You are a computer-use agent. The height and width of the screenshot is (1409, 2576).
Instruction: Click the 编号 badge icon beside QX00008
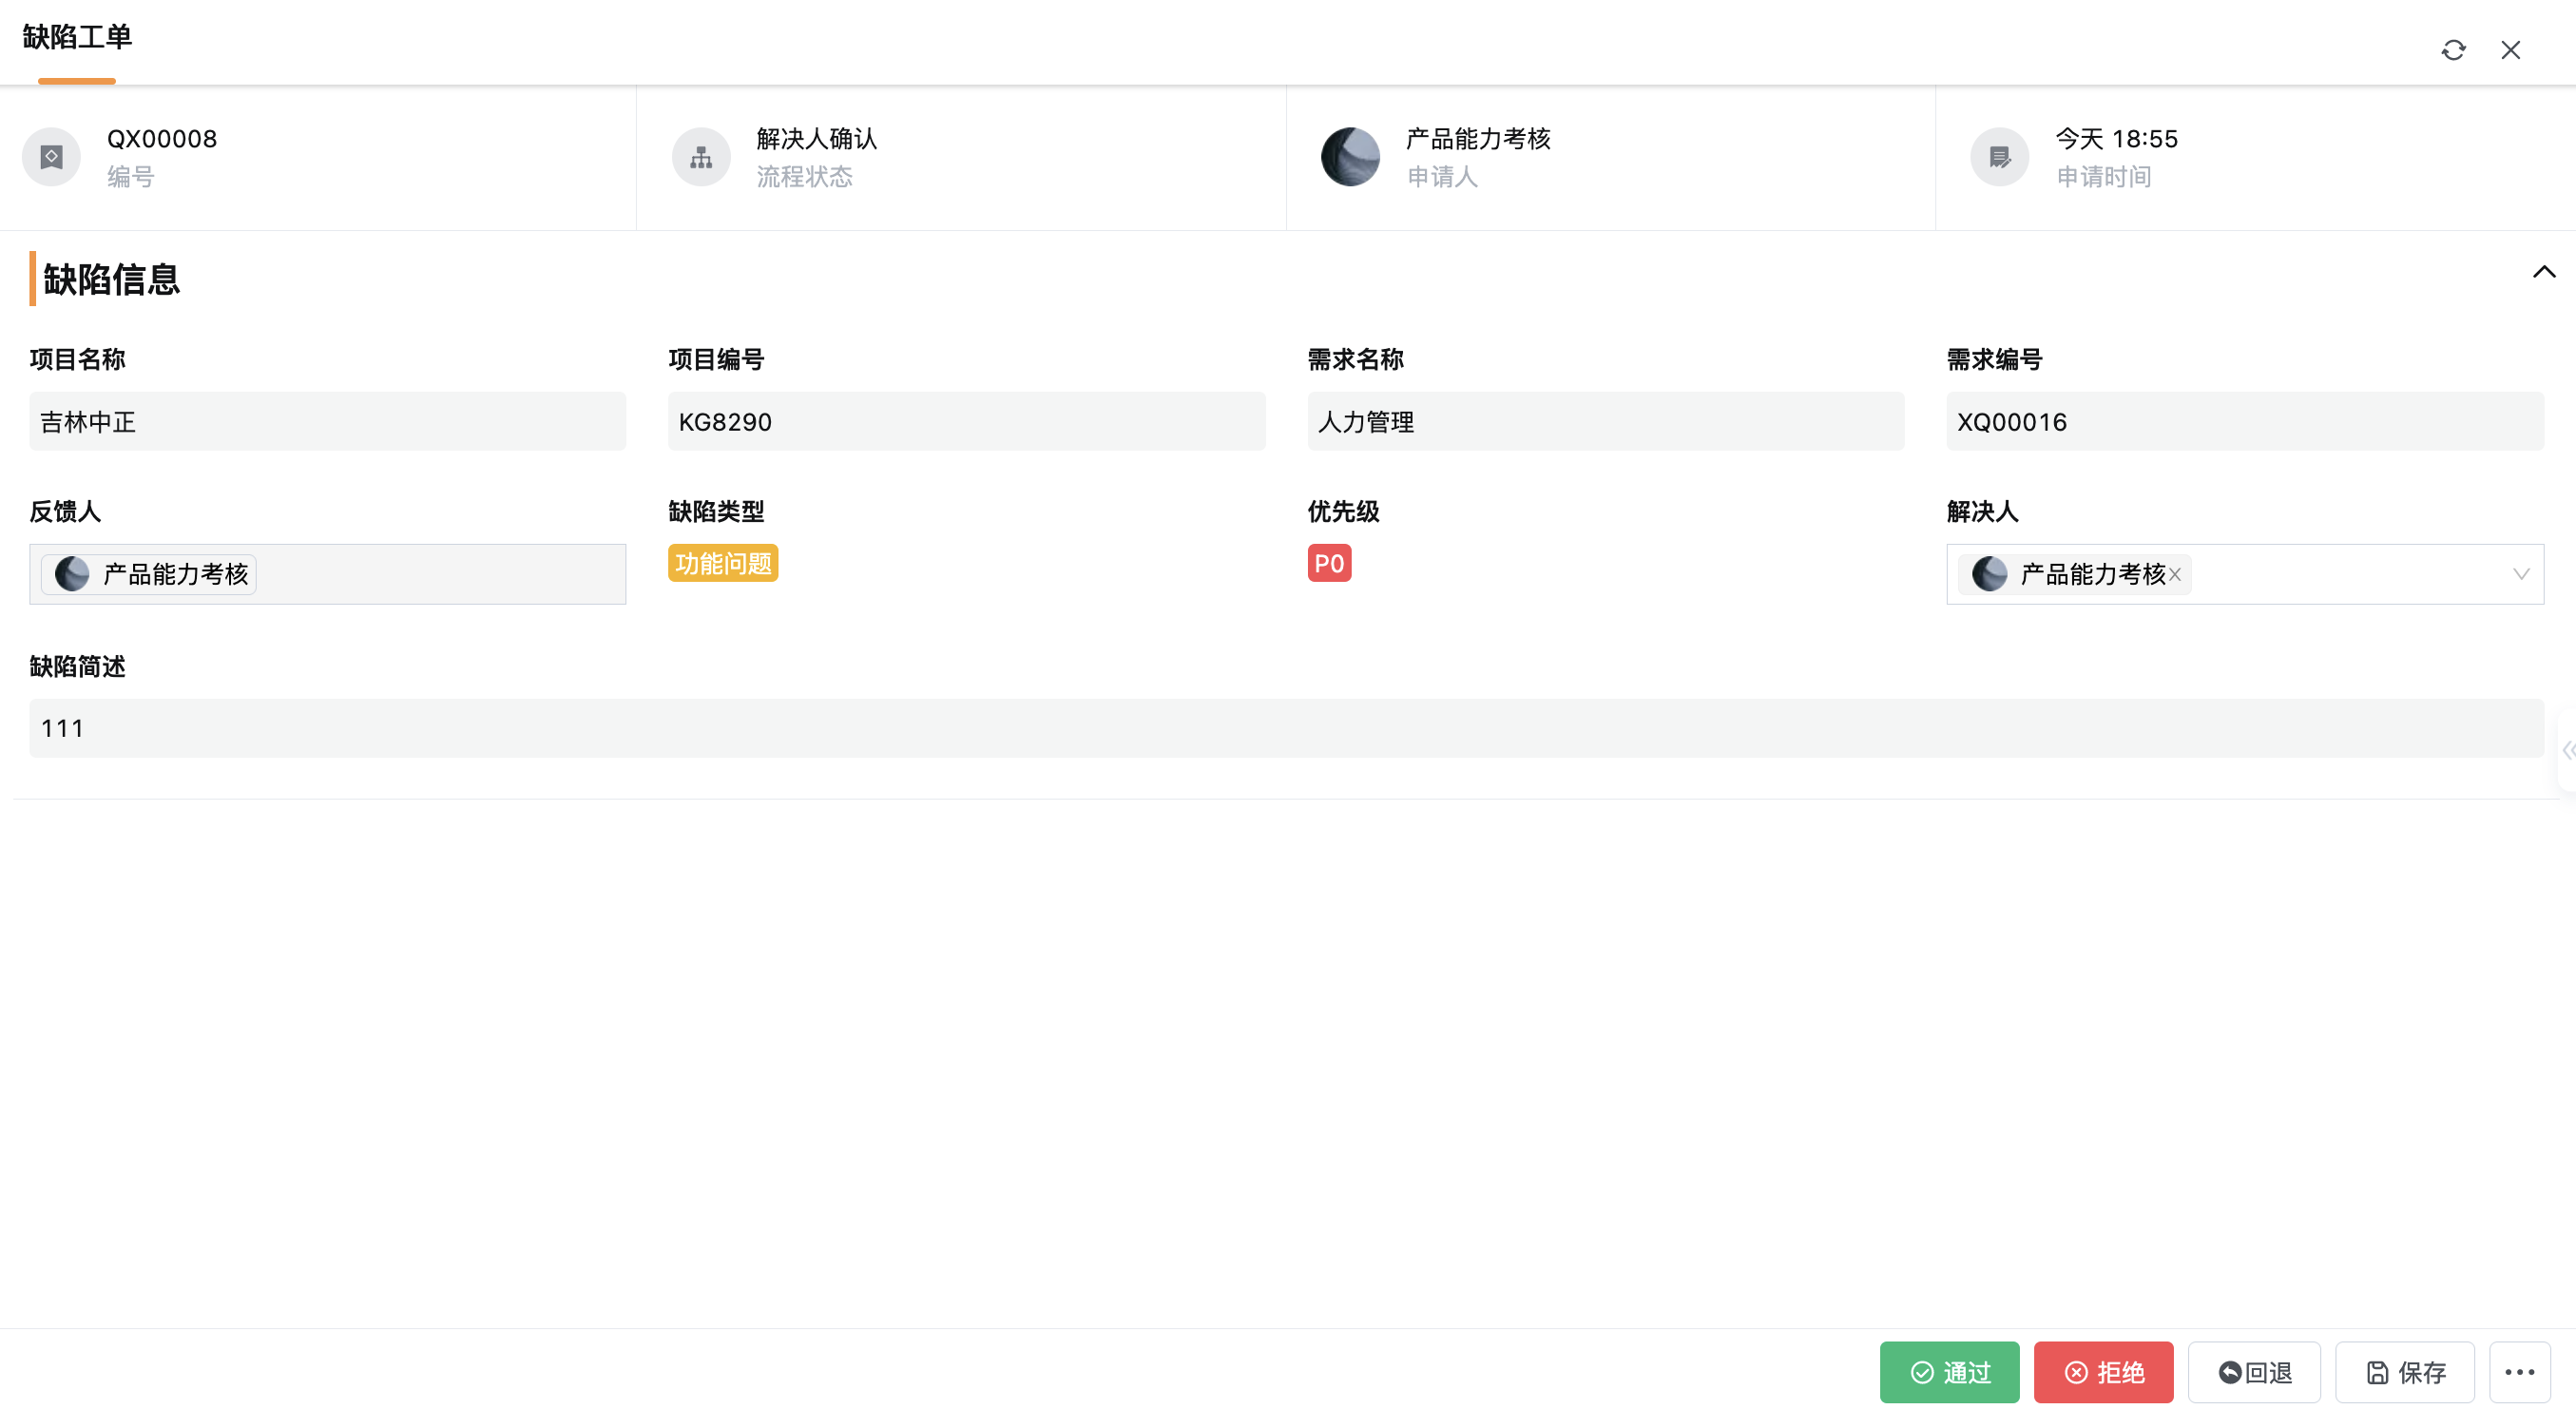51,157
